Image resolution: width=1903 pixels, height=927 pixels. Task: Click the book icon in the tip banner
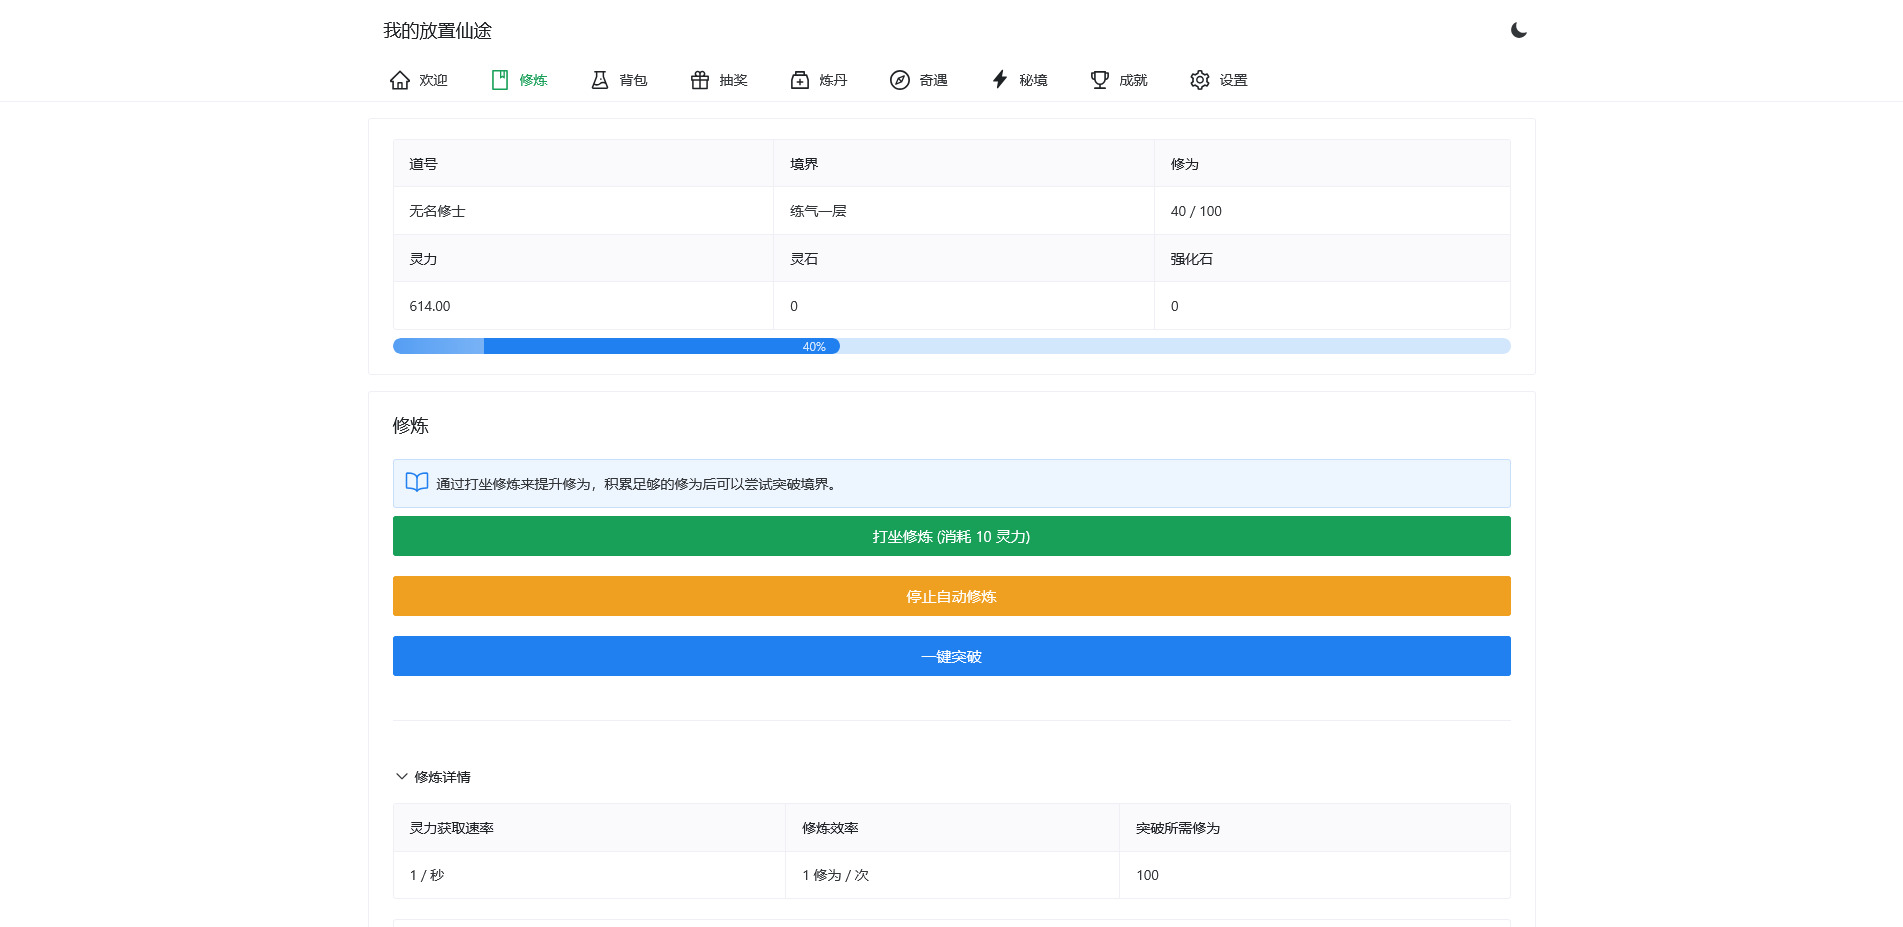(x=417, y=482)
